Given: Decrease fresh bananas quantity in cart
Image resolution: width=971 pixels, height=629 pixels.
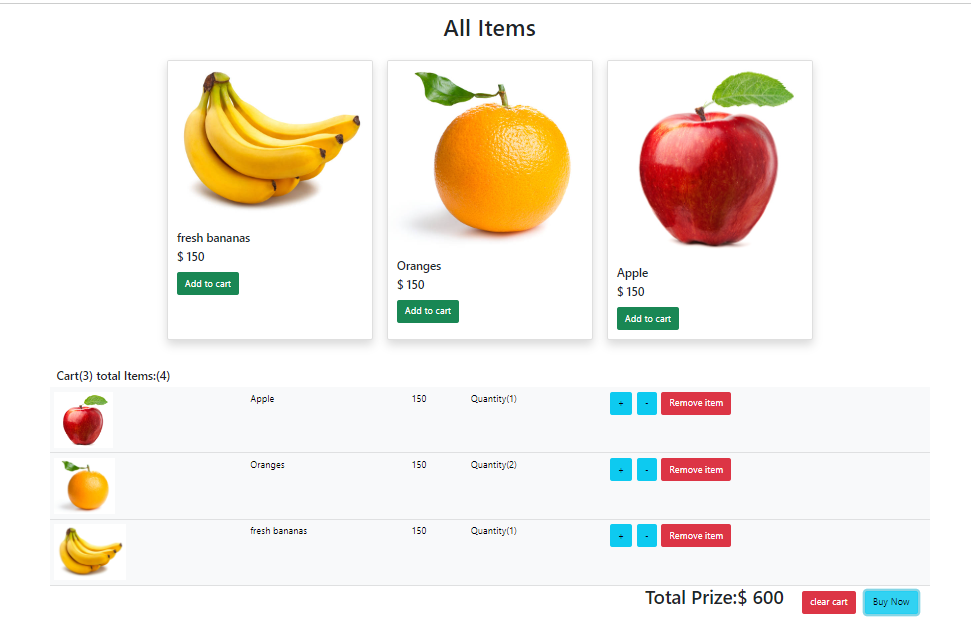Looking at the screenshot, I should (647, 536).
